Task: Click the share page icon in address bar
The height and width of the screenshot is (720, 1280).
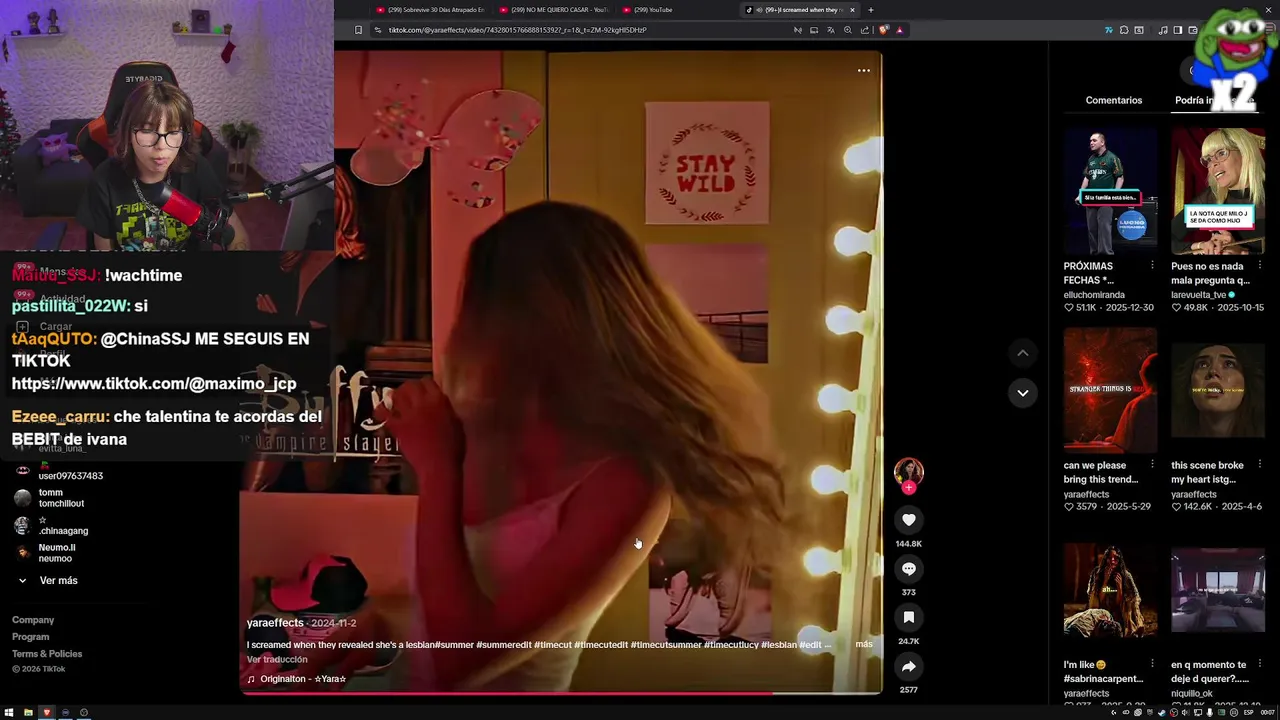Action: click(x=865, y=30)
